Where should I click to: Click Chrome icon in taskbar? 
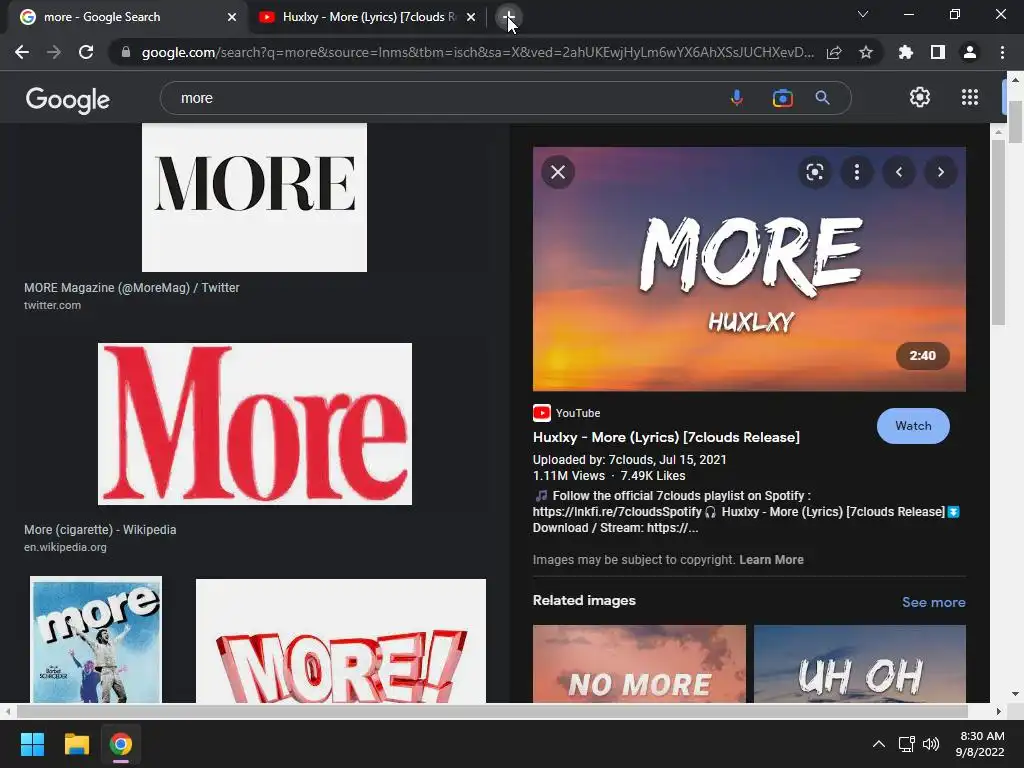click(x=121, y=744)
